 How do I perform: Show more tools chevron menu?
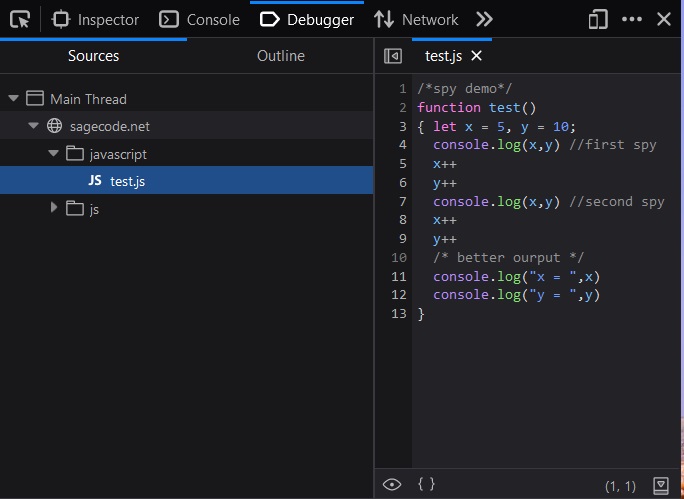[485, 19]
